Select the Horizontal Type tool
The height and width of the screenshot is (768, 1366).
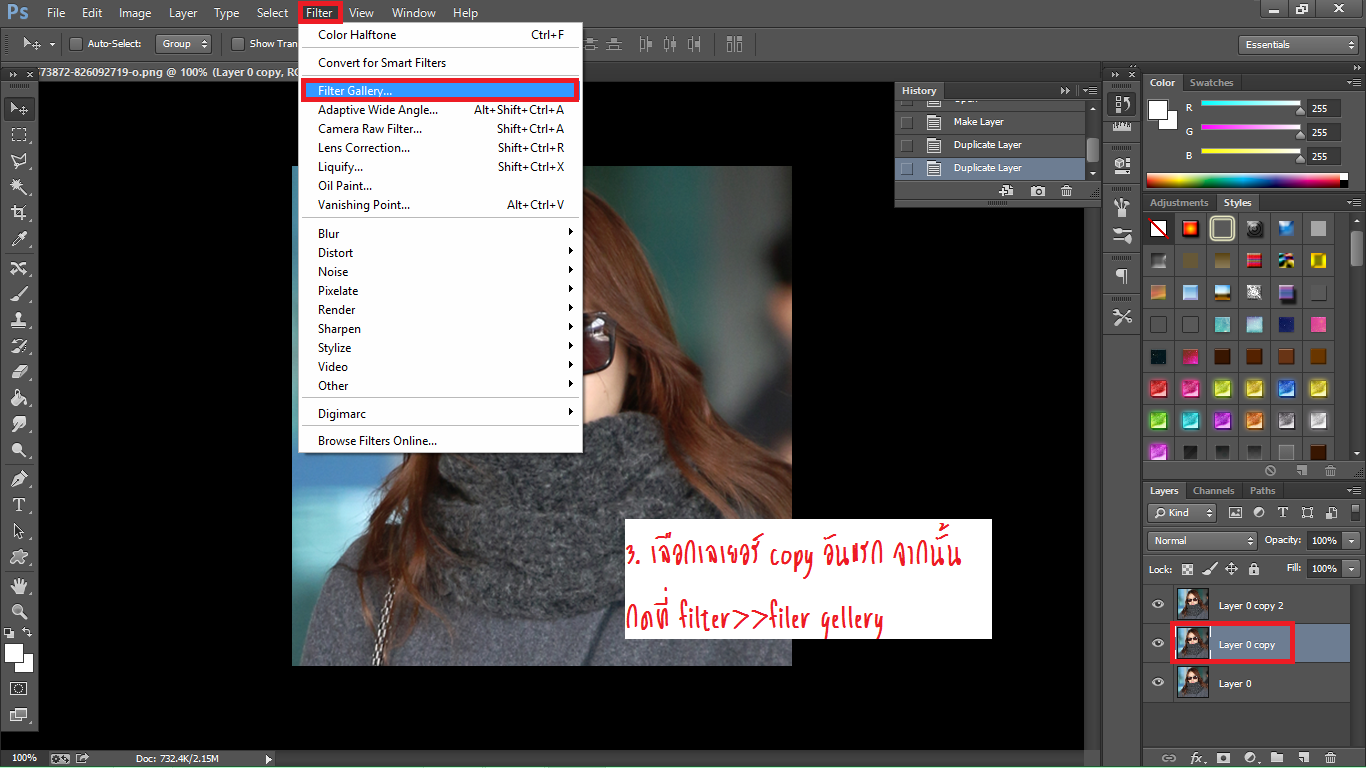pyautogui.click(x=19, y=505)
